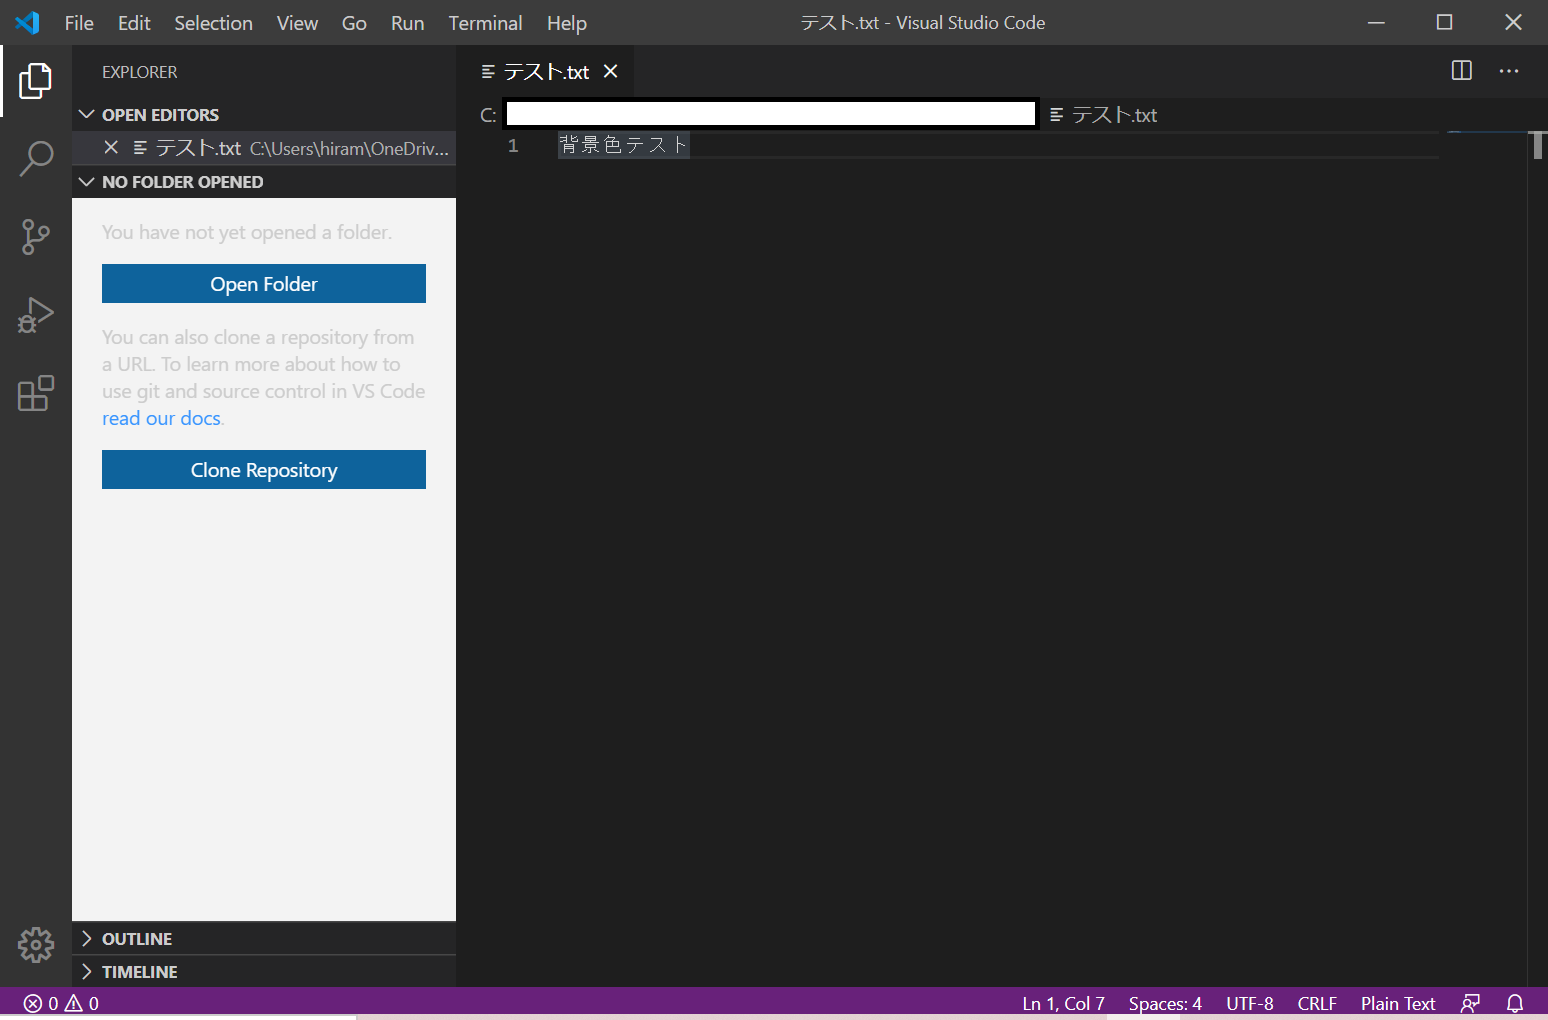Collapse the OPEN EDITORS section
This screenshot has width=1548, height=1020.
[x=264, y=115]
